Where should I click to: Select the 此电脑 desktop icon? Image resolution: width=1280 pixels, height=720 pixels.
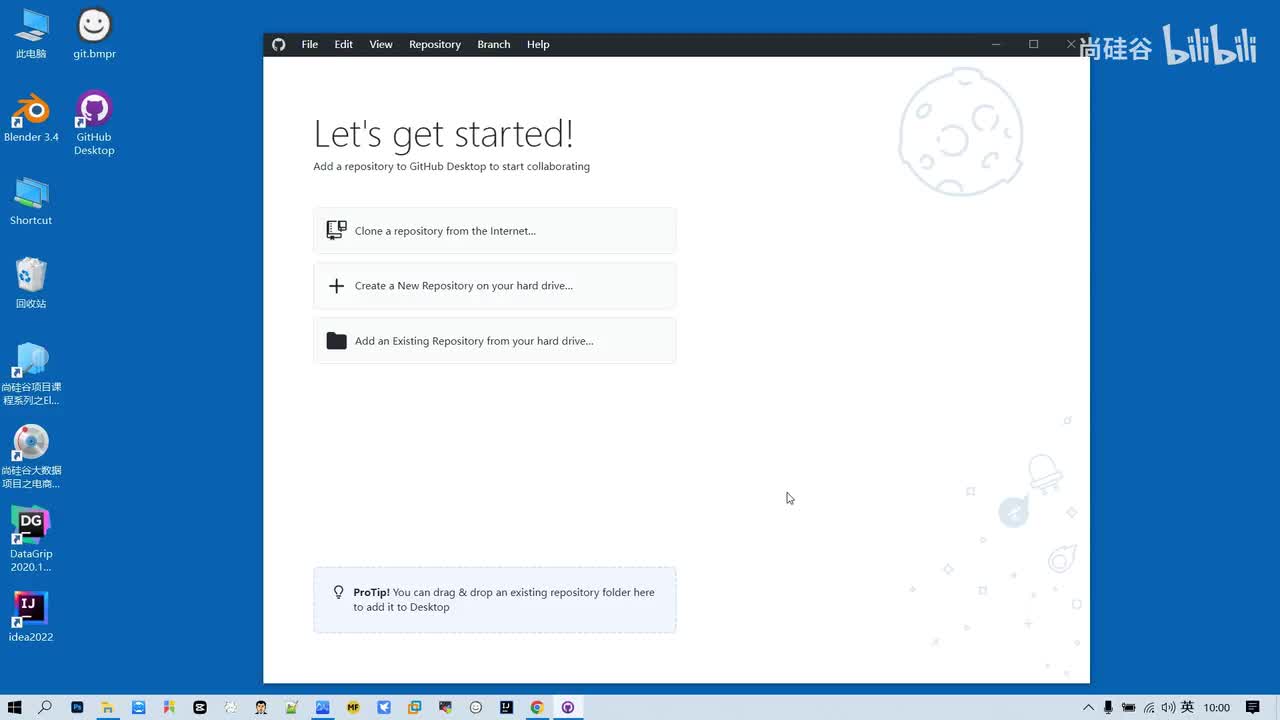(x=31, y=34)
